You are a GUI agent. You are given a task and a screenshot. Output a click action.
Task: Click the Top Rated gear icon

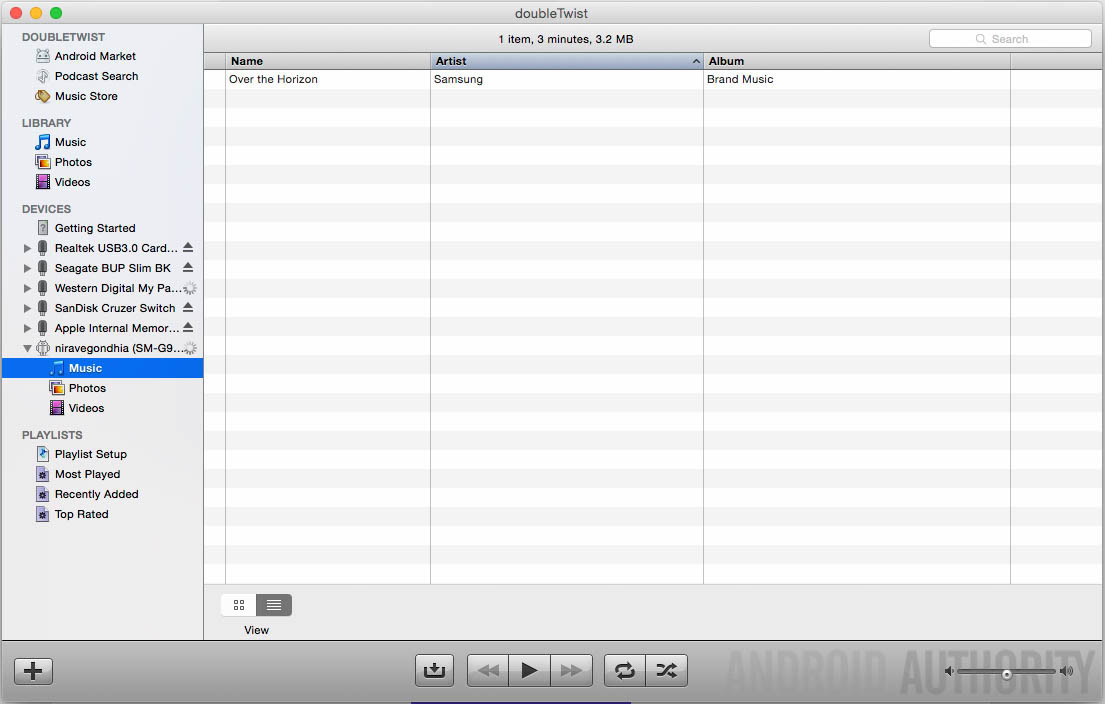click(x=43, y=514)
